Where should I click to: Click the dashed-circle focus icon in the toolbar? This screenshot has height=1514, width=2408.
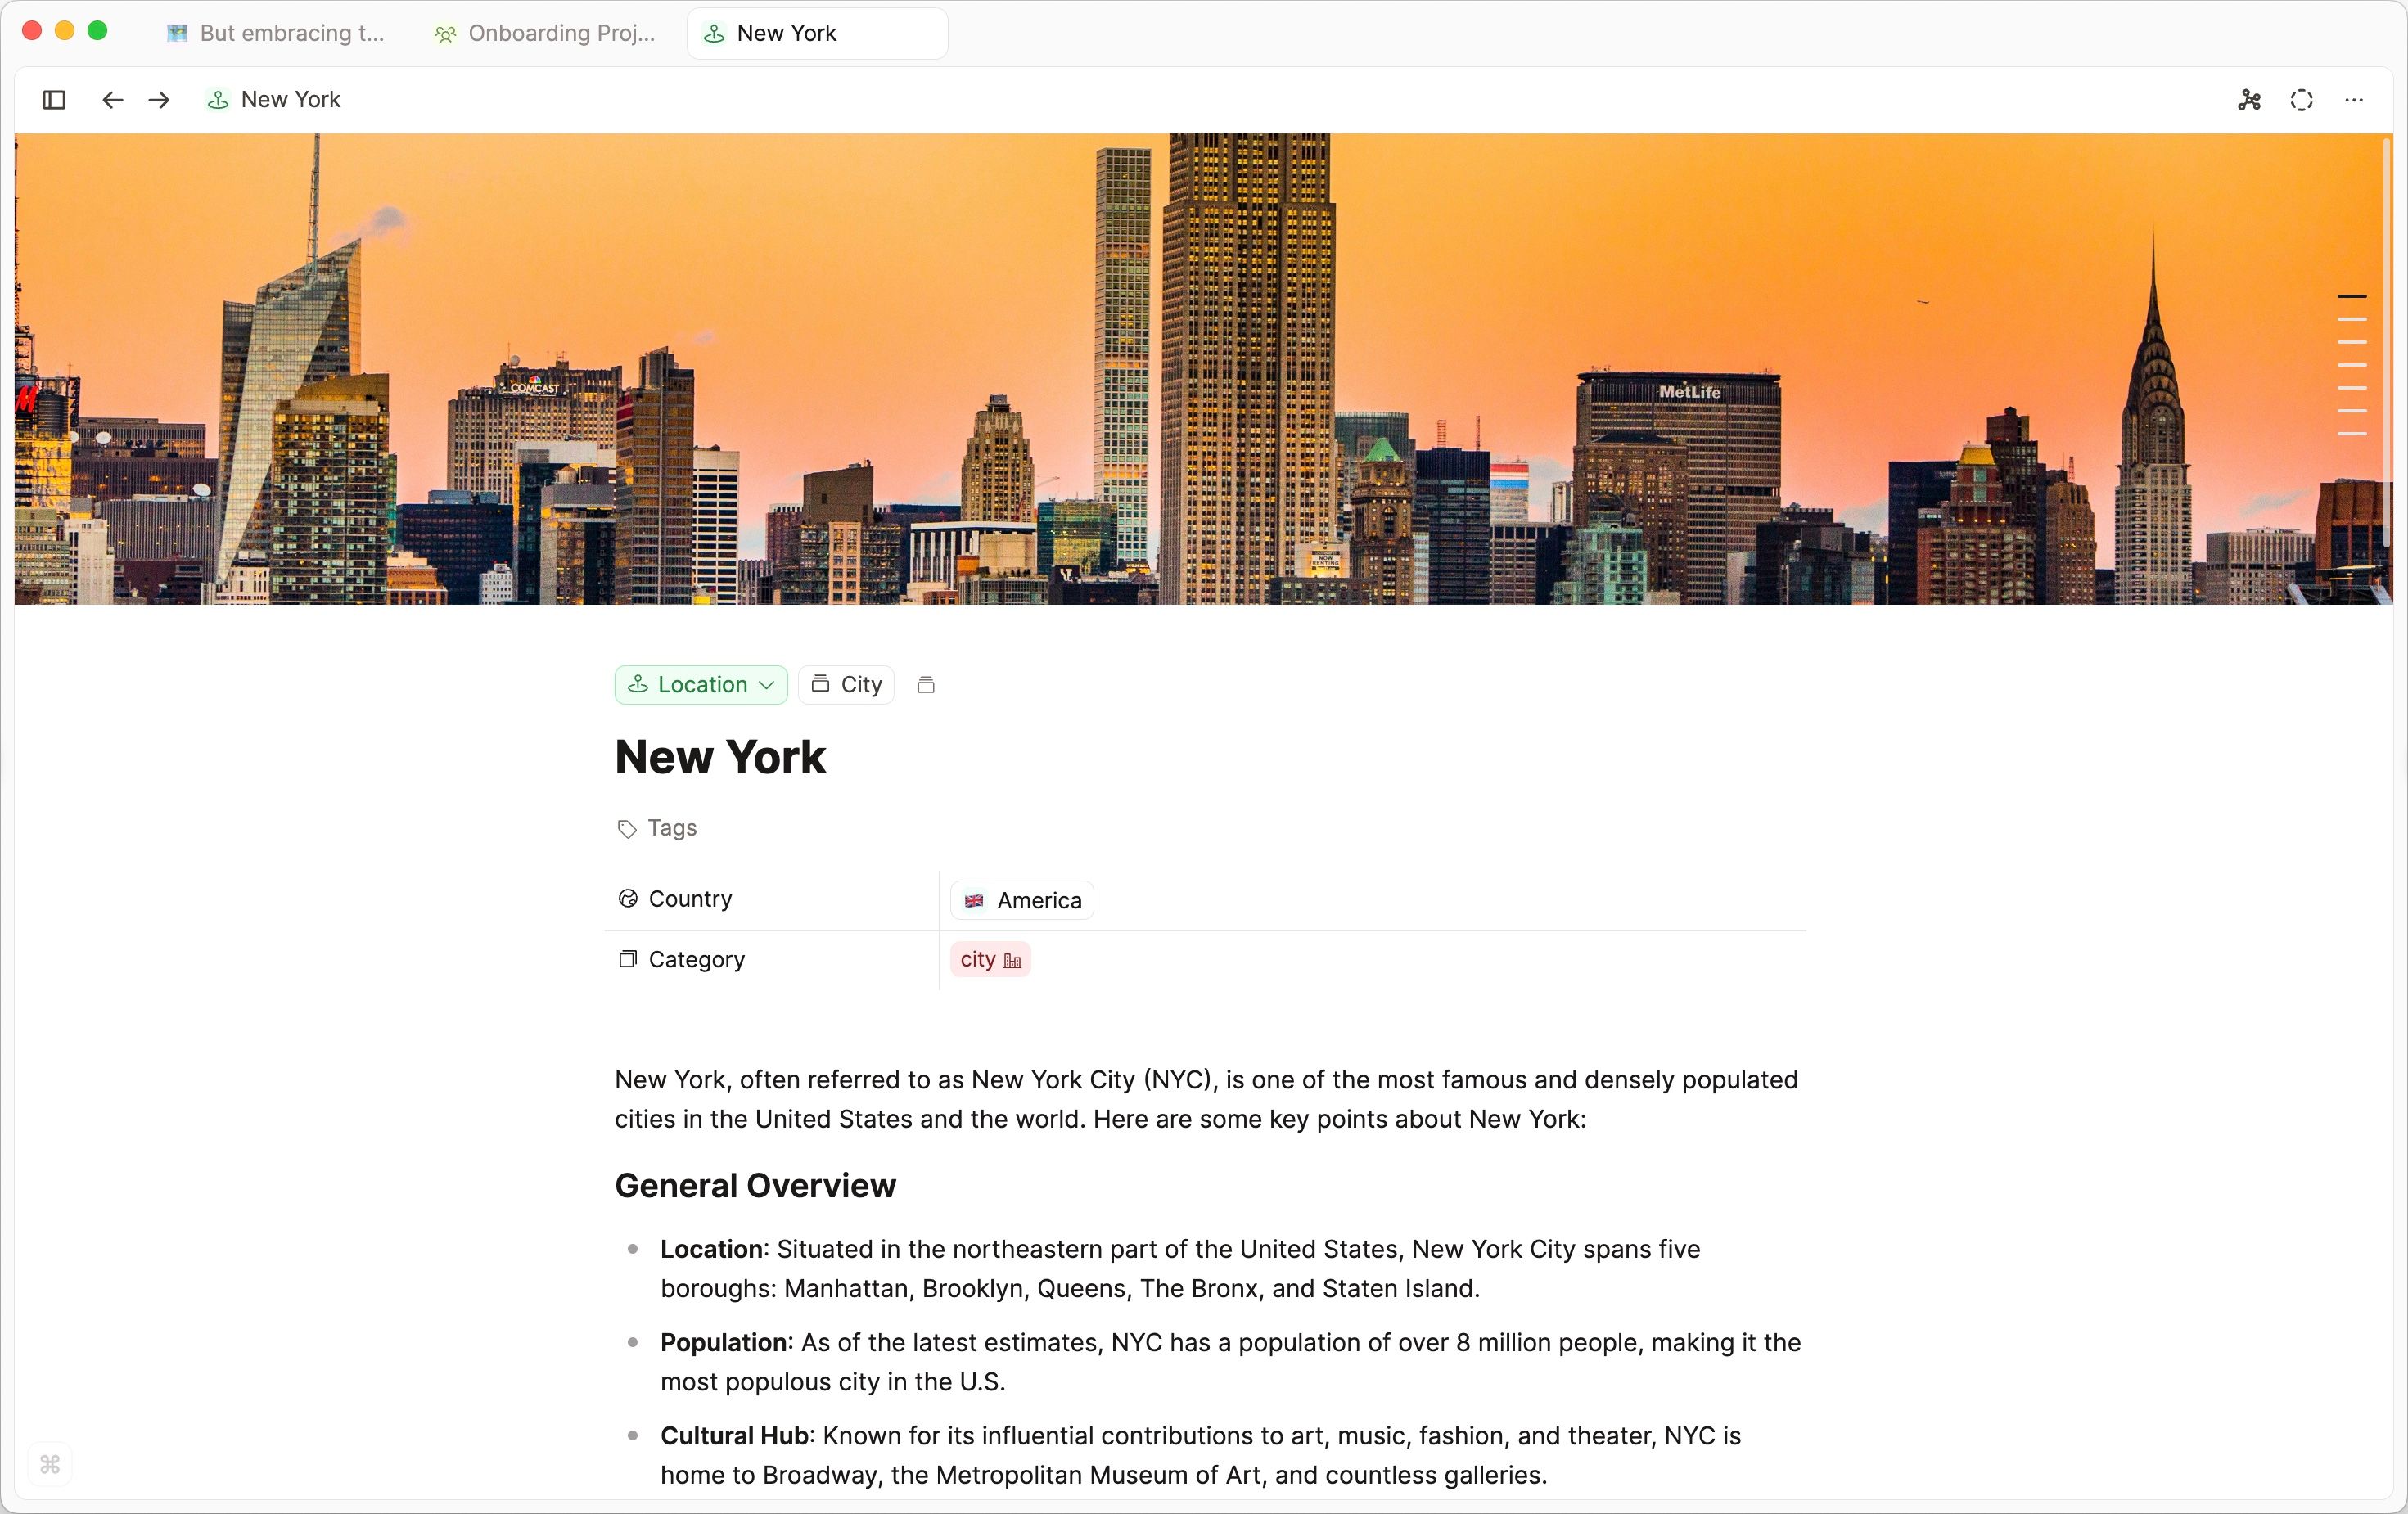(2302, 100)
